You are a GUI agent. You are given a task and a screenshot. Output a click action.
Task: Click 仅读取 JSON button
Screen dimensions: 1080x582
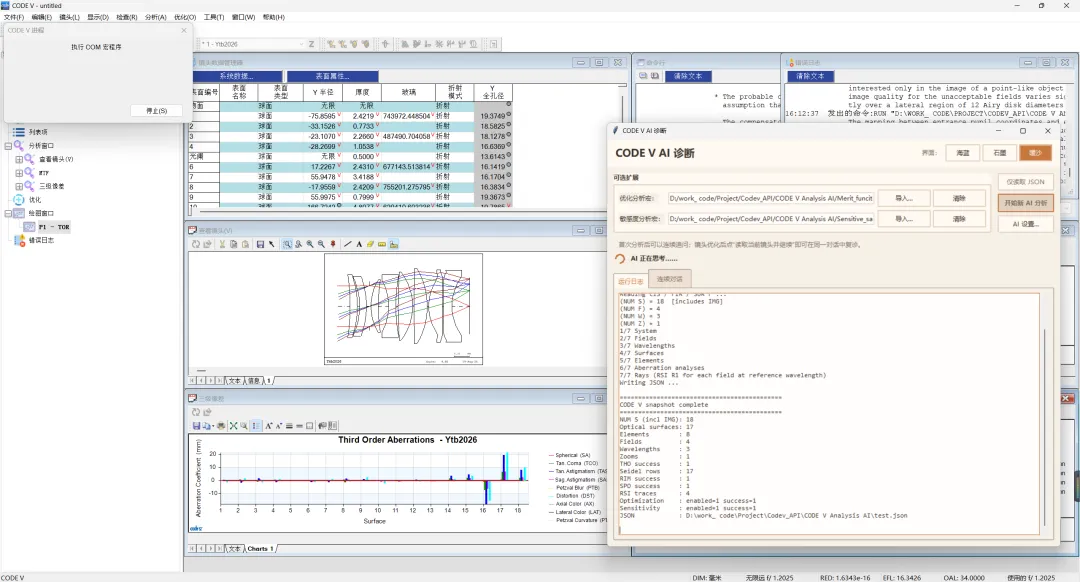1026,182
